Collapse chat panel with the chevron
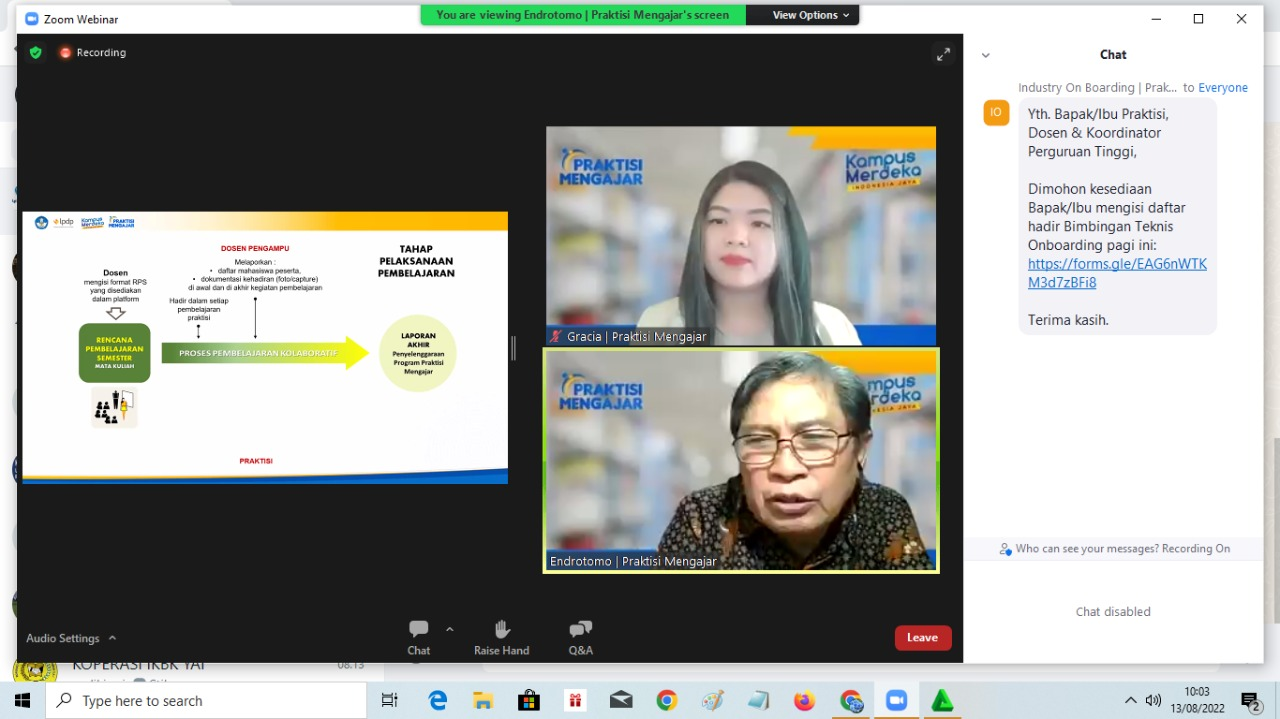 985,55
